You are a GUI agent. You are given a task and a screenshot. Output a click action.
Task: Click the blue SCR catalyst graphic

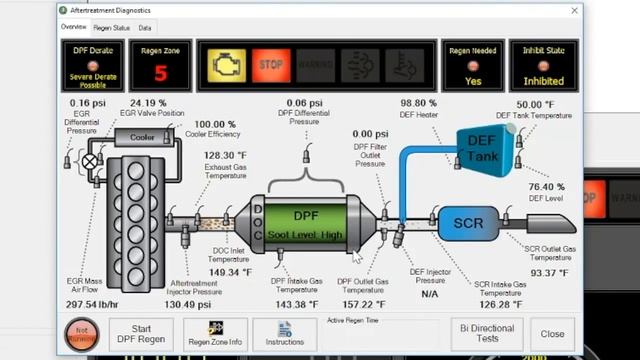(468, 223)
